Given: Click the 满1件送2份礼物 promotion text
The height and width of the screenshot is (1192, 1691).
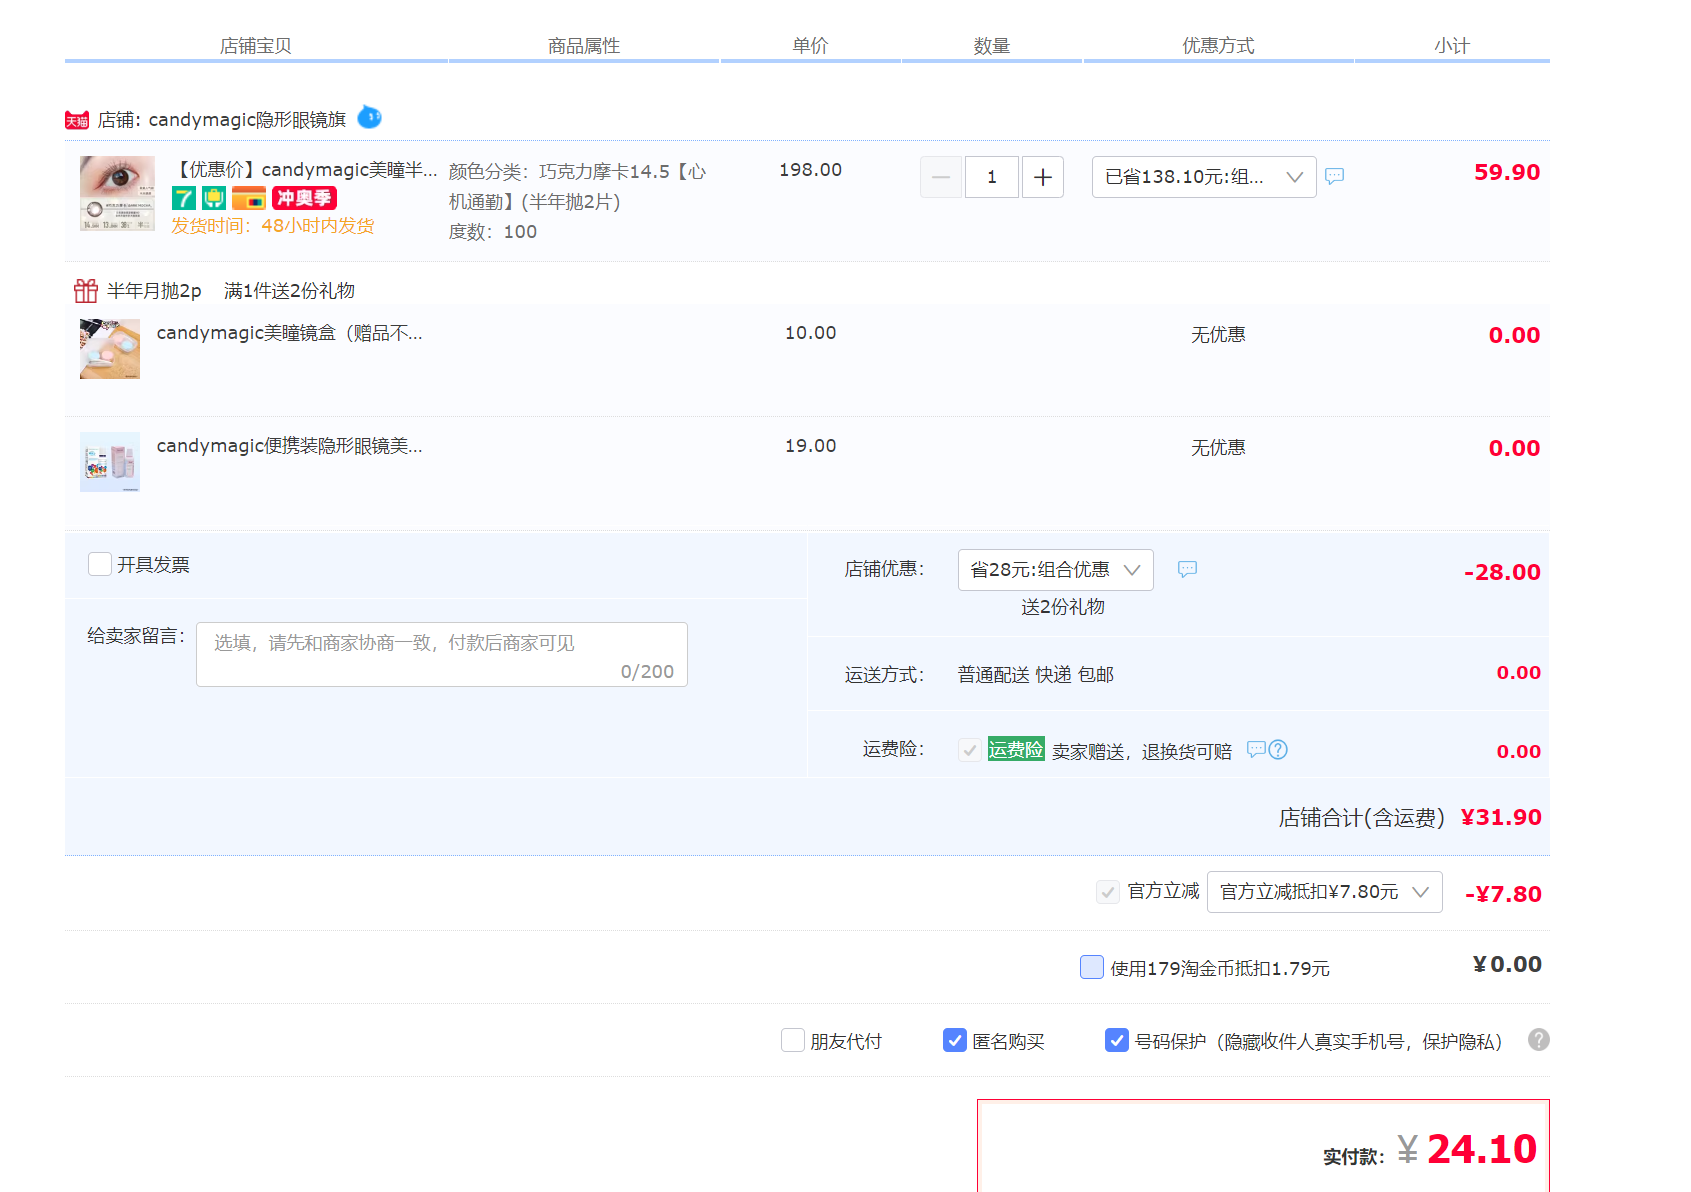Looking at the screenshot, I should (x=290, y=291).
